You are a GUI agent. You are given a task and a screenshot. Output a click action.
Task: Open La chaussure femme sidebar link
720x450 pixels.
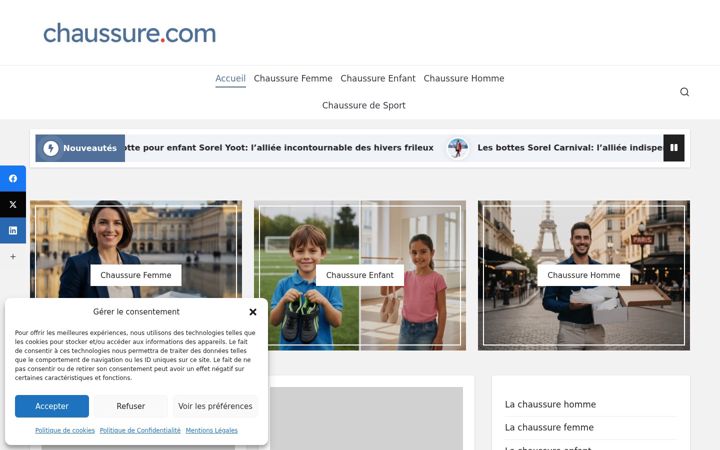point(549,428)
